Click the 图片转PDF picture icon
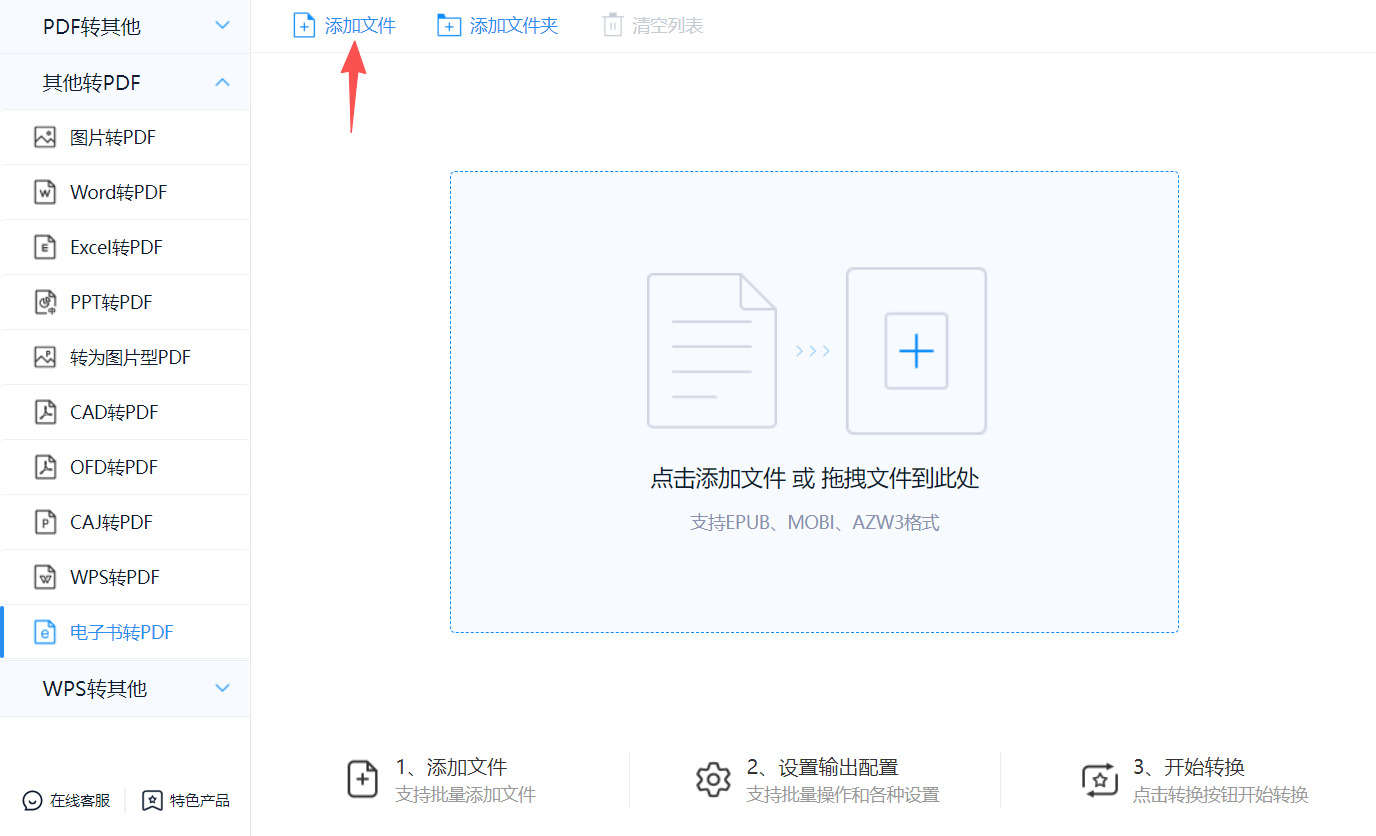This screenshot has width=1376, height=836. click(x=45, y=138)
